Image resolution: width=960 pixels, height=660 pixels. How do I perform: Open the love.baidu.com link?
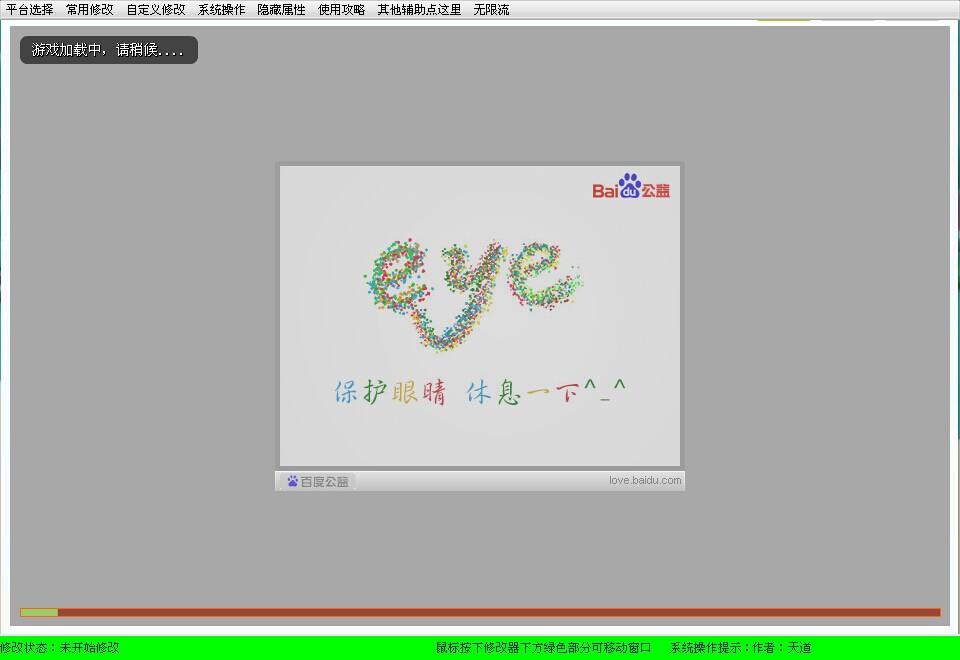click(x=645, y=480)
